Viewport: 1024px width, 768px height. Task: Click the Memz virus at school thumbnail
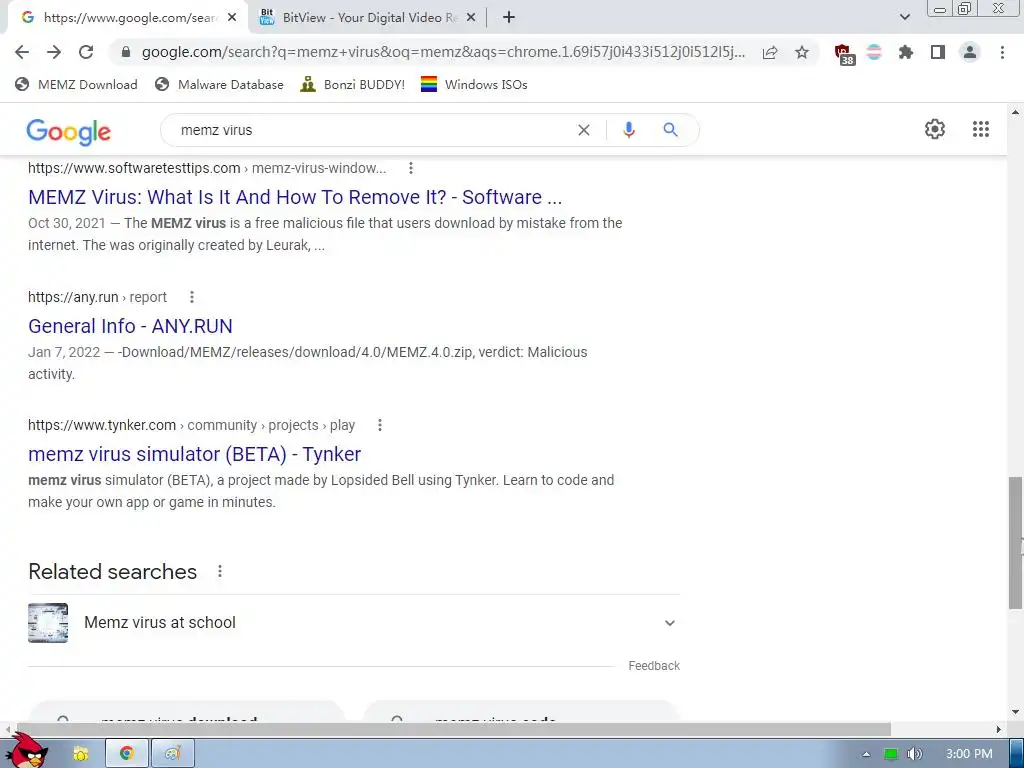pyautogui.click(x=48, y=623)
